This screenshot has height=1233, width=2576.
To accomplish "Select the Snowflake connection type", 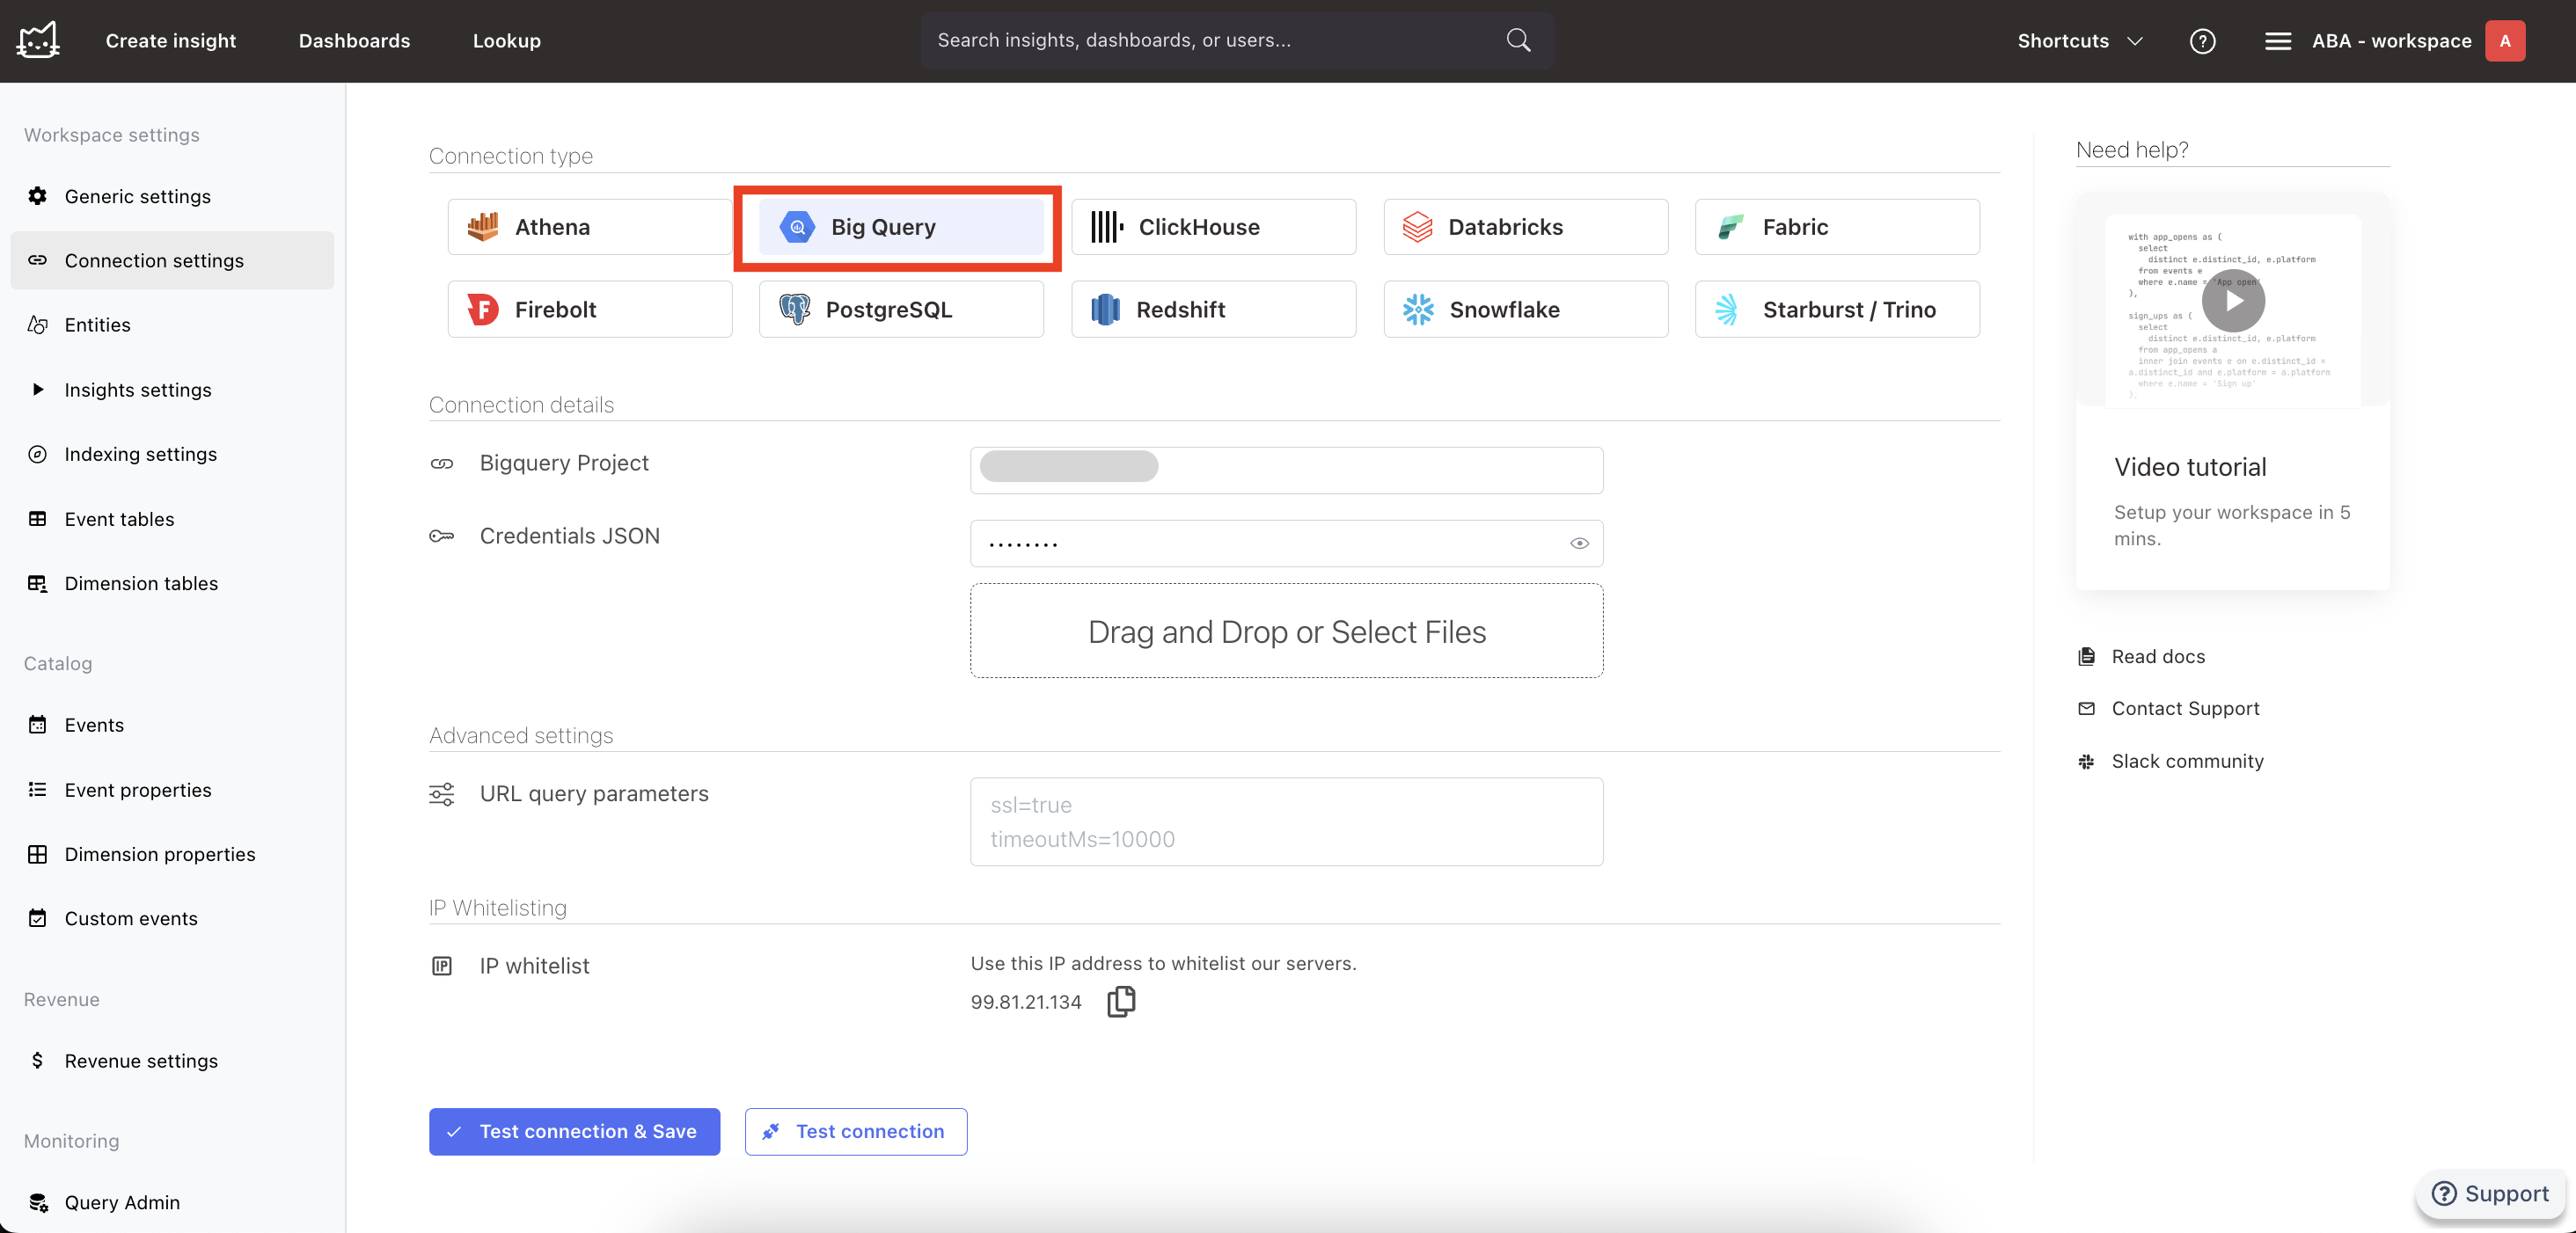I will pos(1525,309).
